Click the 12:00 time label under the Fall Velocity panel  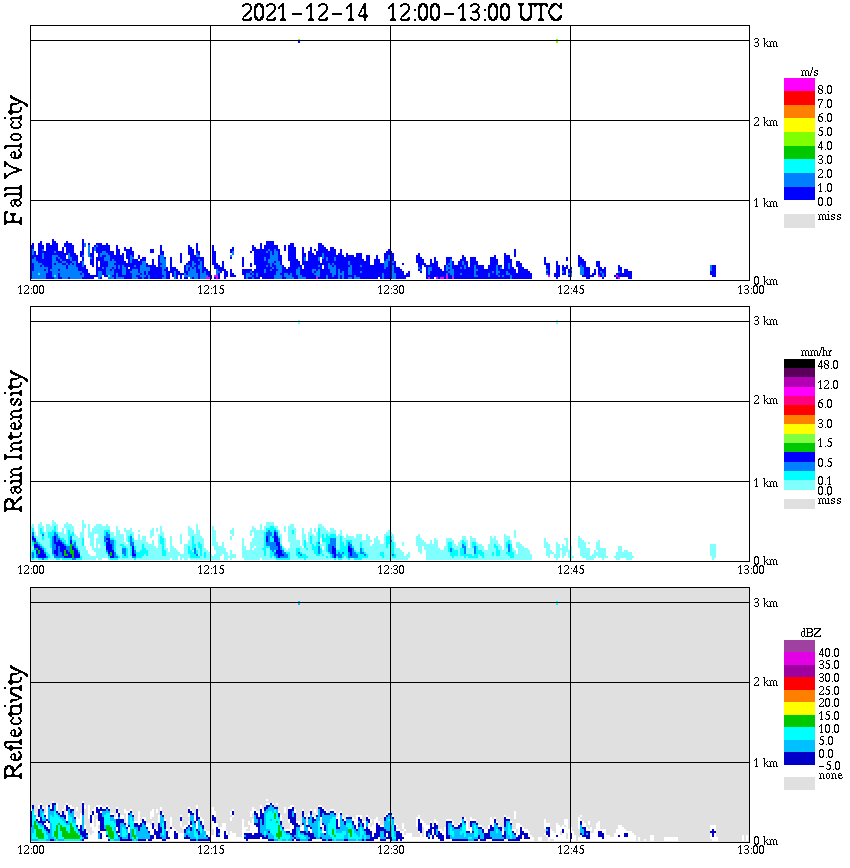31,290
